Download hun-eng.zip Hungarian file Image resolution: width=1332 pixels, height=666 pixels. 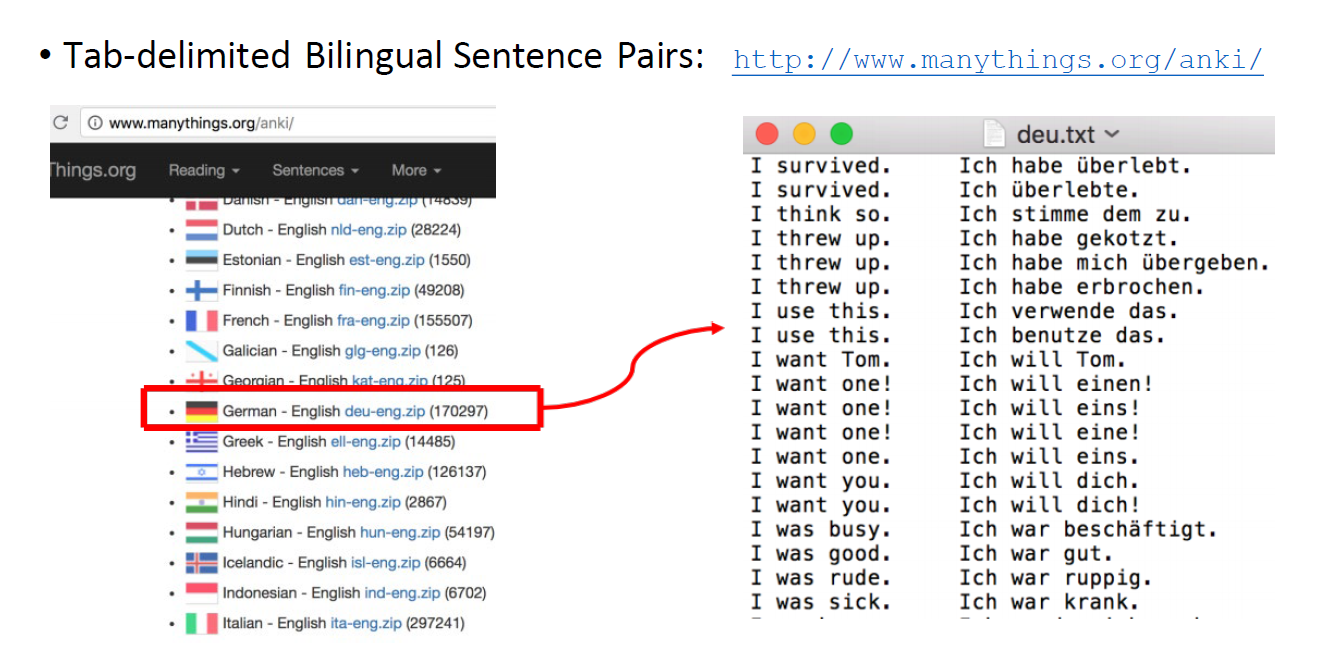coord(400,532)
